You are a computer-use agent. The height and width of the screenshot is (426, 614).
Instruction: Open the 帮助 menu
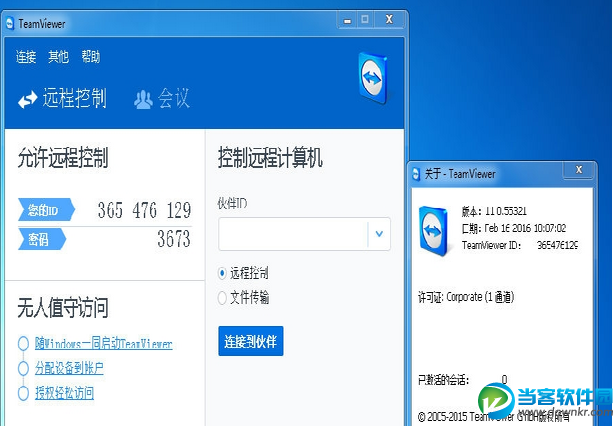91,57
